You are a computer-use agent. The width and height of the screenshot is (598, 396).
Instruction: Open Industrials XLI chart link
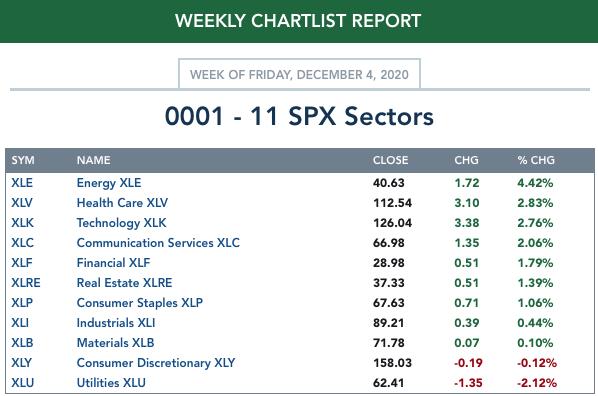(116, 323)
